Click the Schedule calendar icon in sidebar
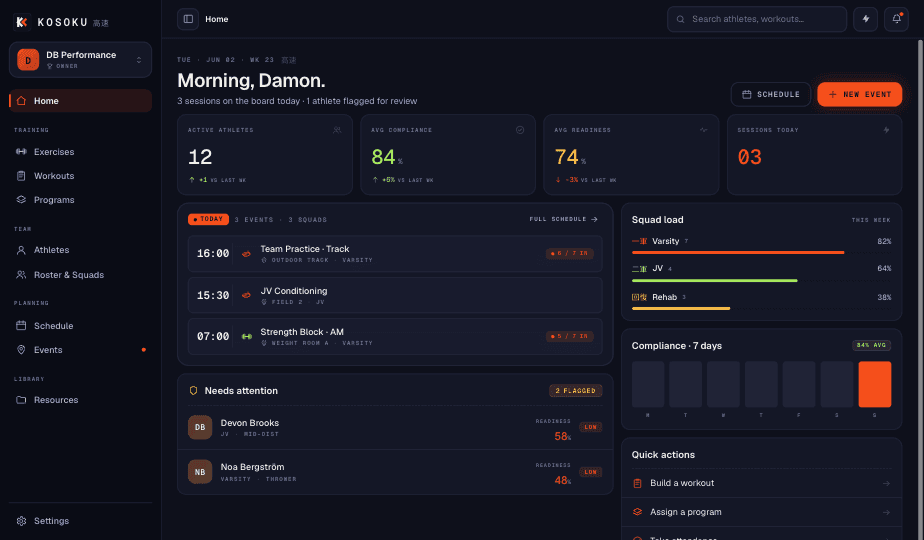 pos(21,325)
